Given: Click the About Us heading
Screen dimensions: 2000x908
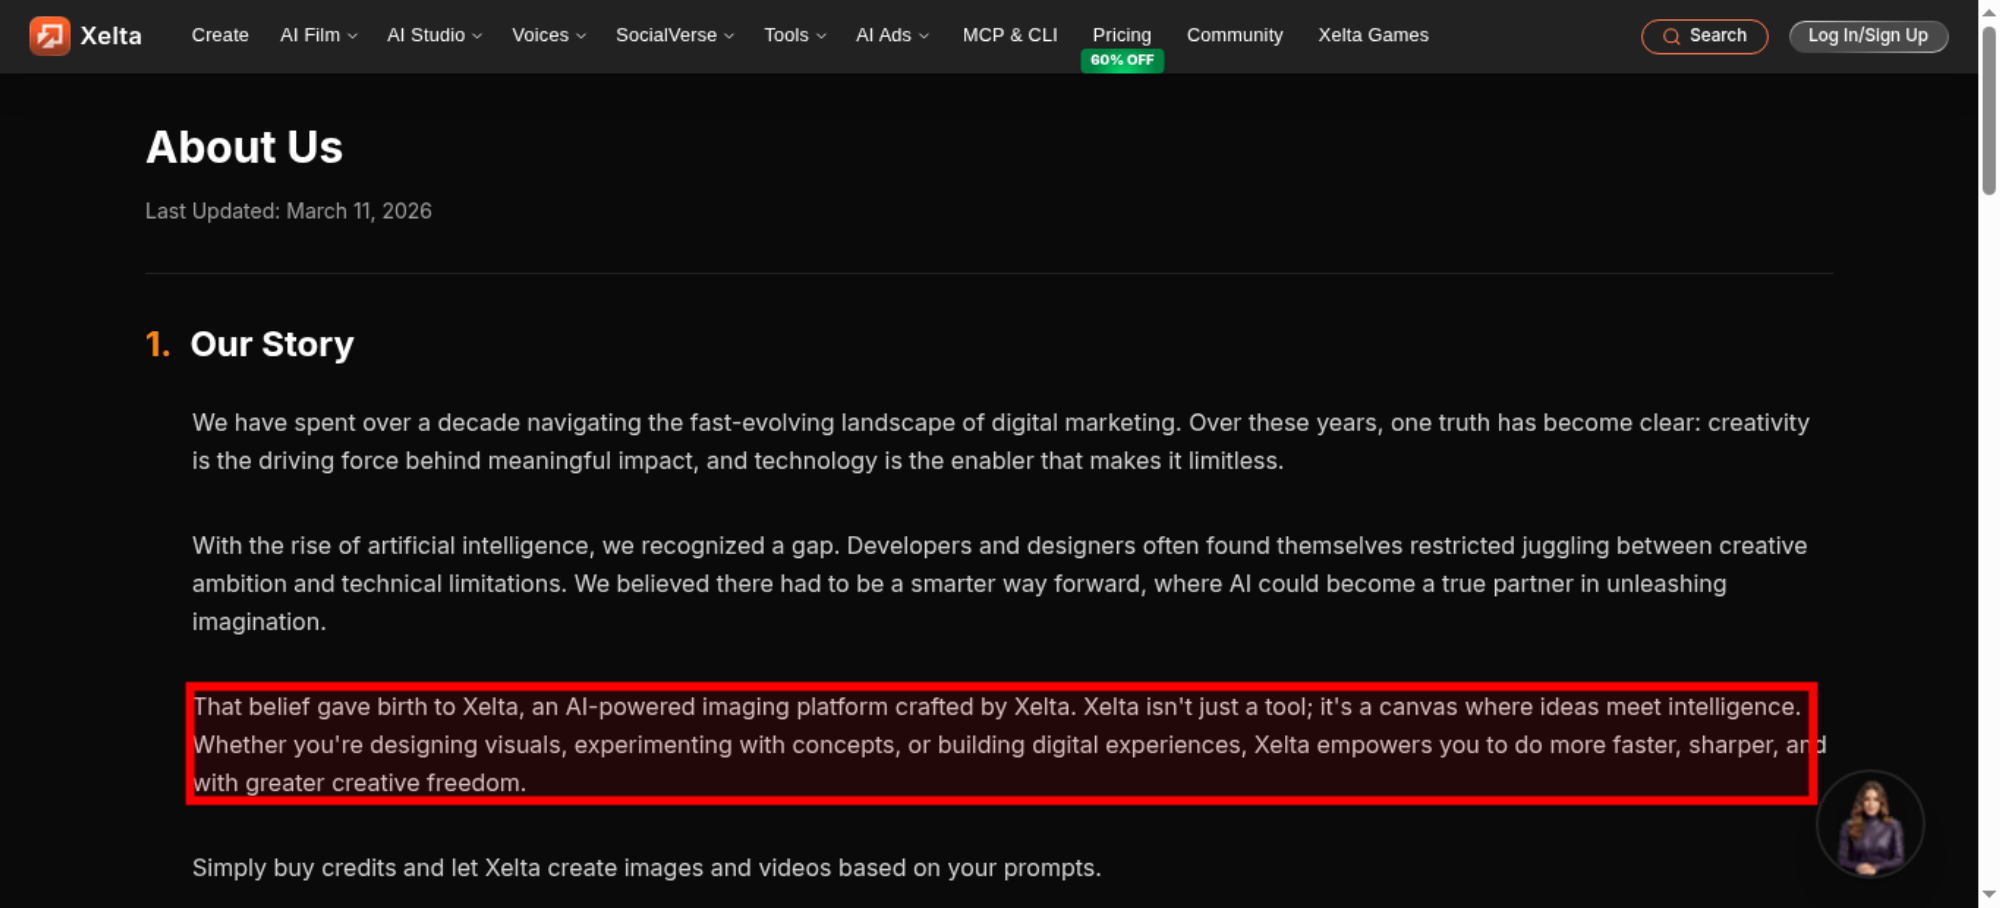Looking at the screenshot, I should click(x=244, y=147).
